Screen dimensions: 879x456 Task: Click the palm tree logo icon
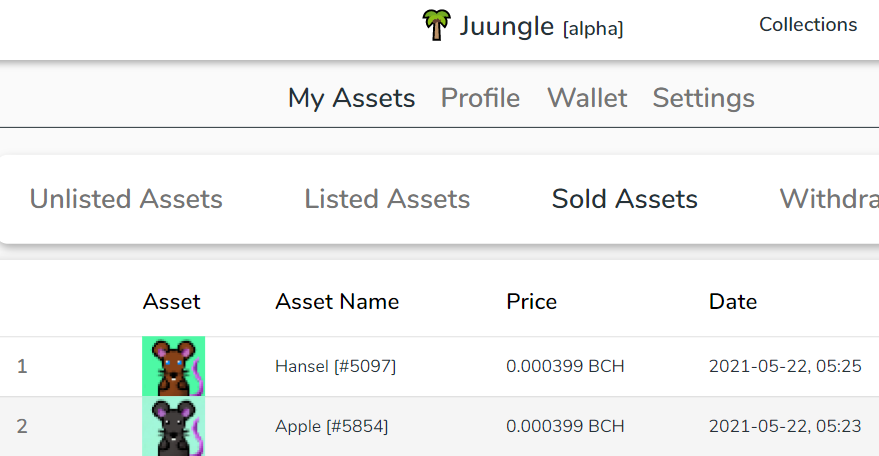(x=436, y=25)
